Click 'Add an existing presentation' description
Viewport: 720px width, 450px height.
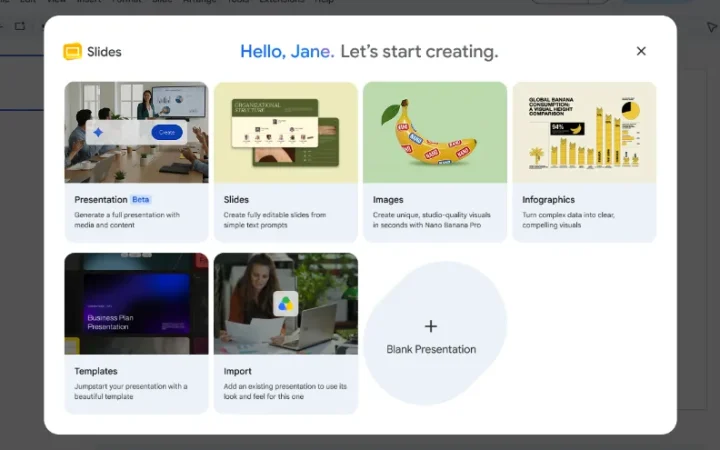[285, 391]
